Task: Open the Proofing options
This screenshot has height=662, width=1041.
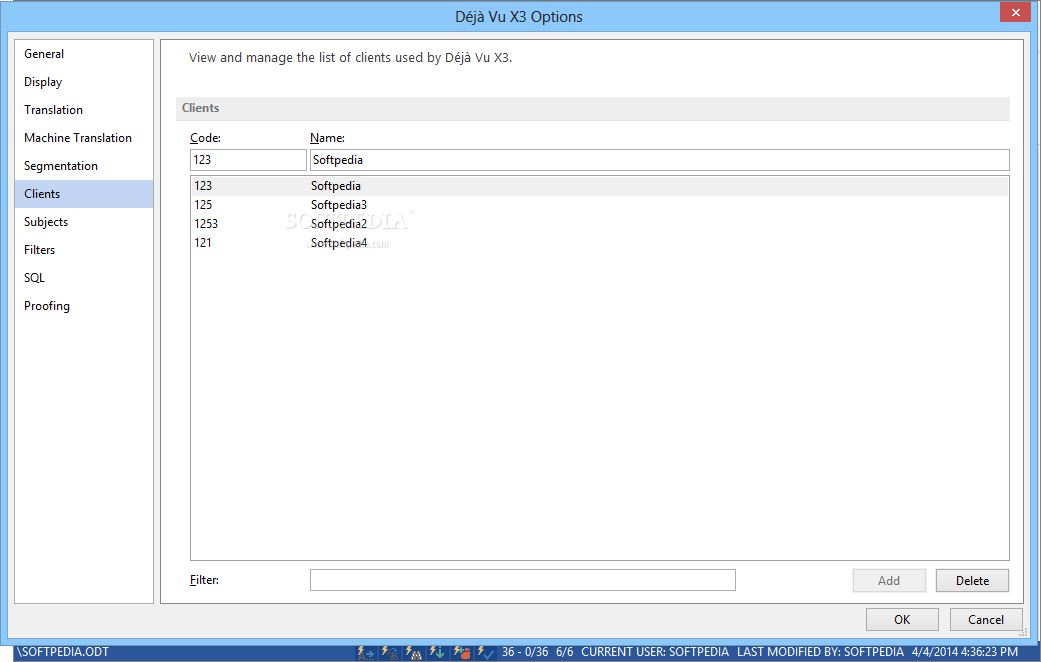Action: [84, 305]
